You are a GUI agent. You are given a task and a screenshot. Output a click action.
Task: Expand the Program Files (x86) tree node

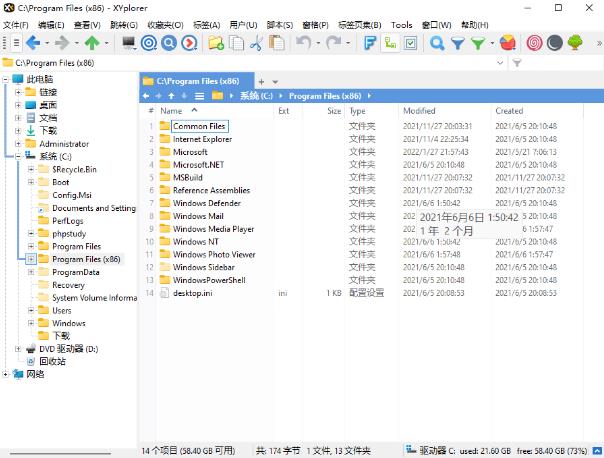[31, 259]
